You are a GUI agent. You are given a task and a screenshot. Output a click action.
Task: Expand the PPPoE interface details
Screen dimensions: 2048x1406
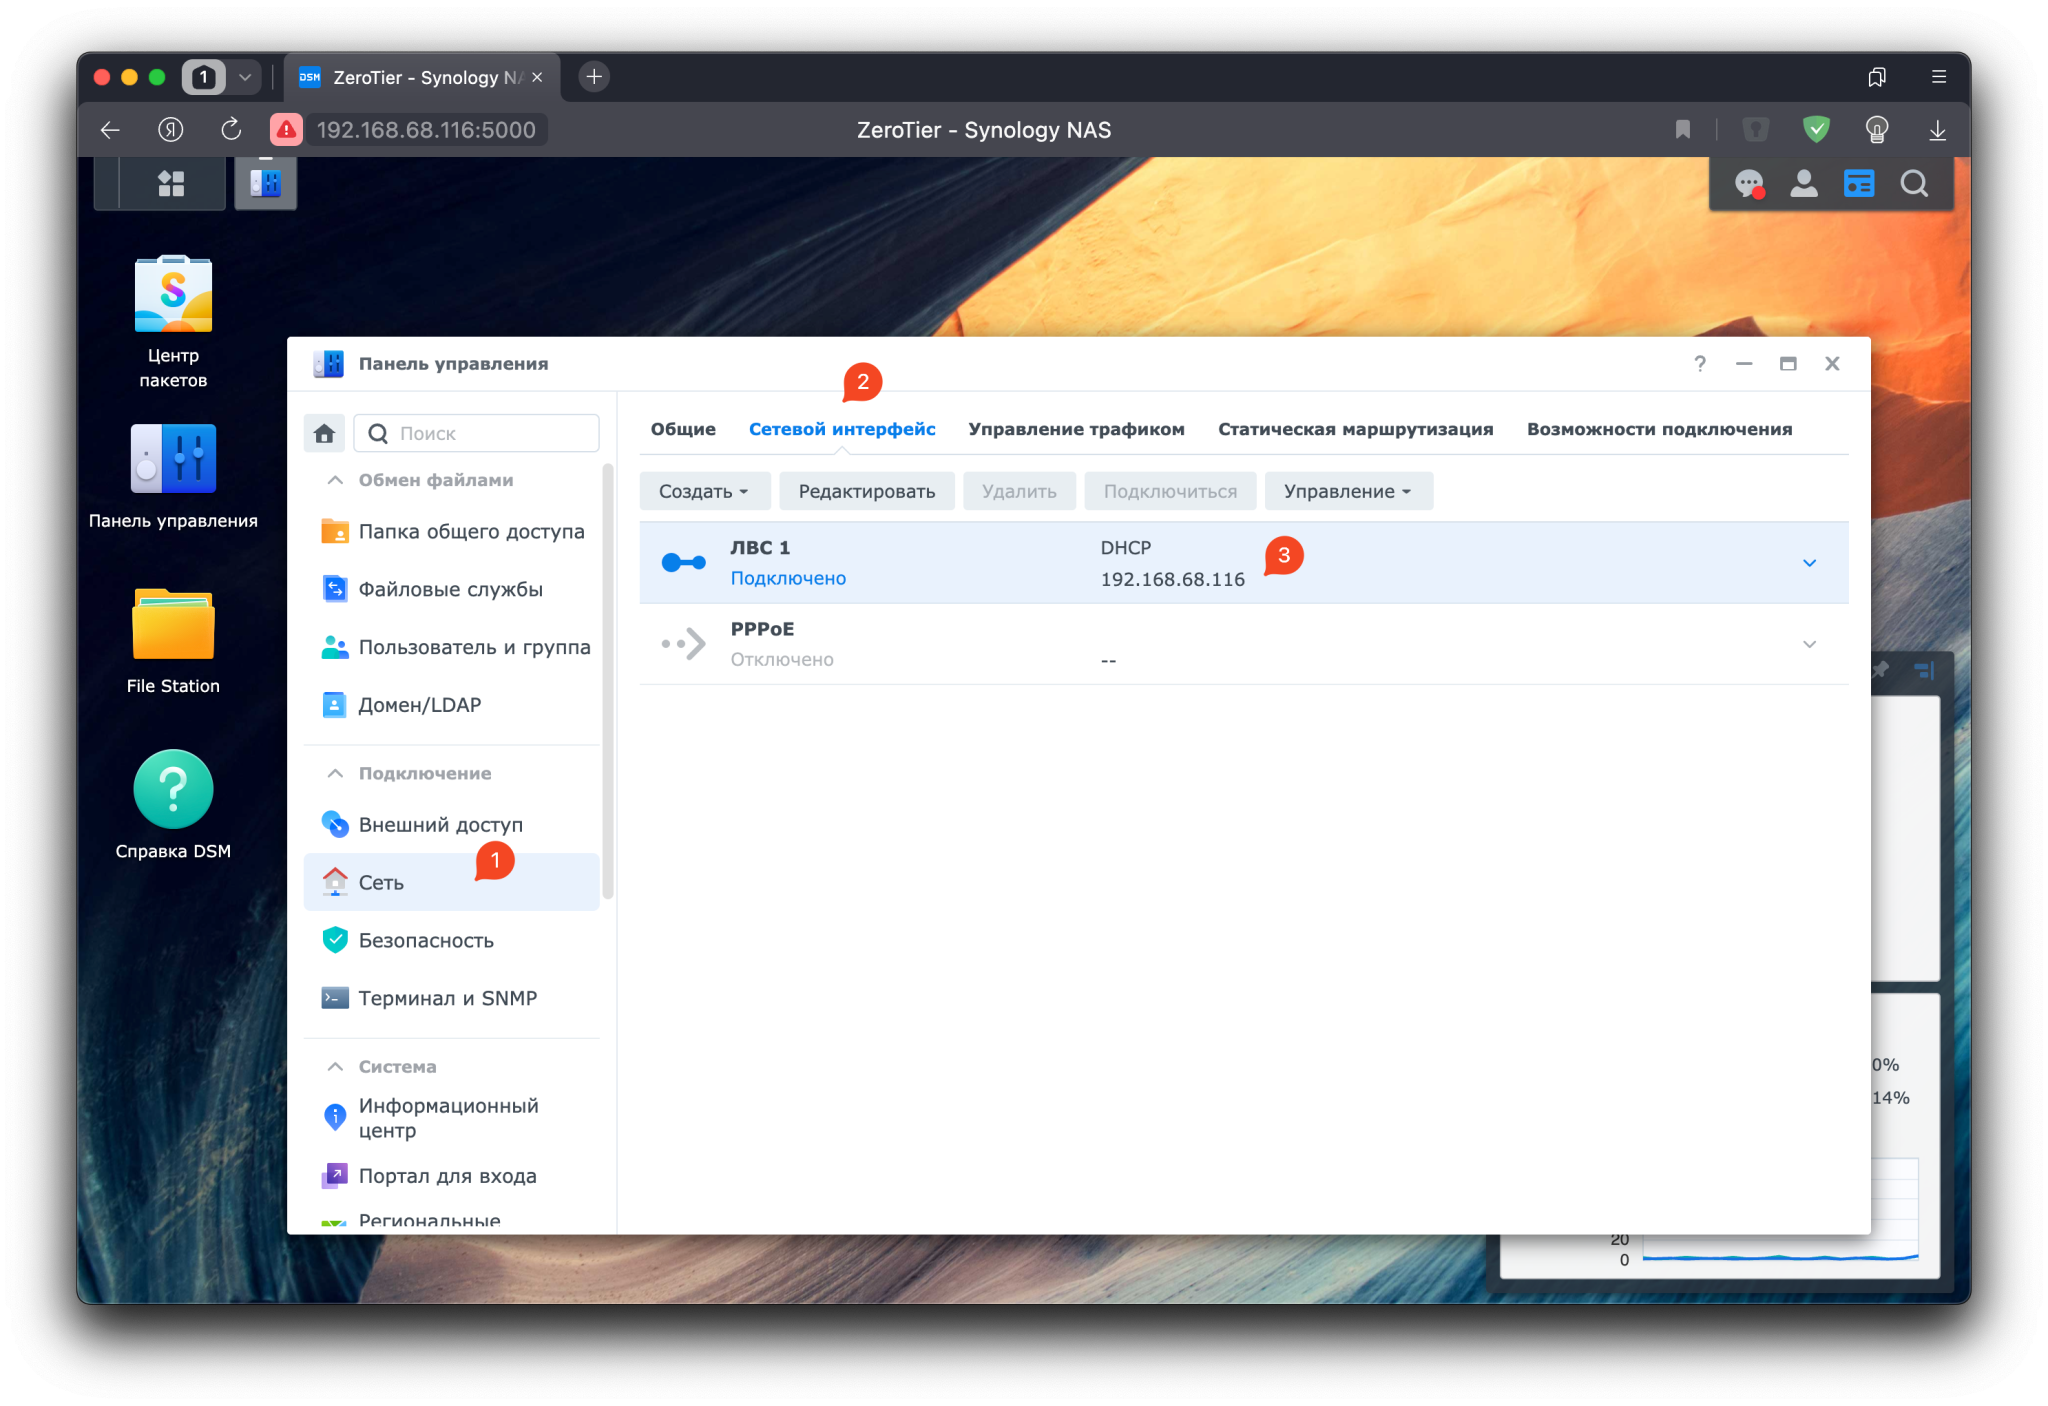(1810, 643)
